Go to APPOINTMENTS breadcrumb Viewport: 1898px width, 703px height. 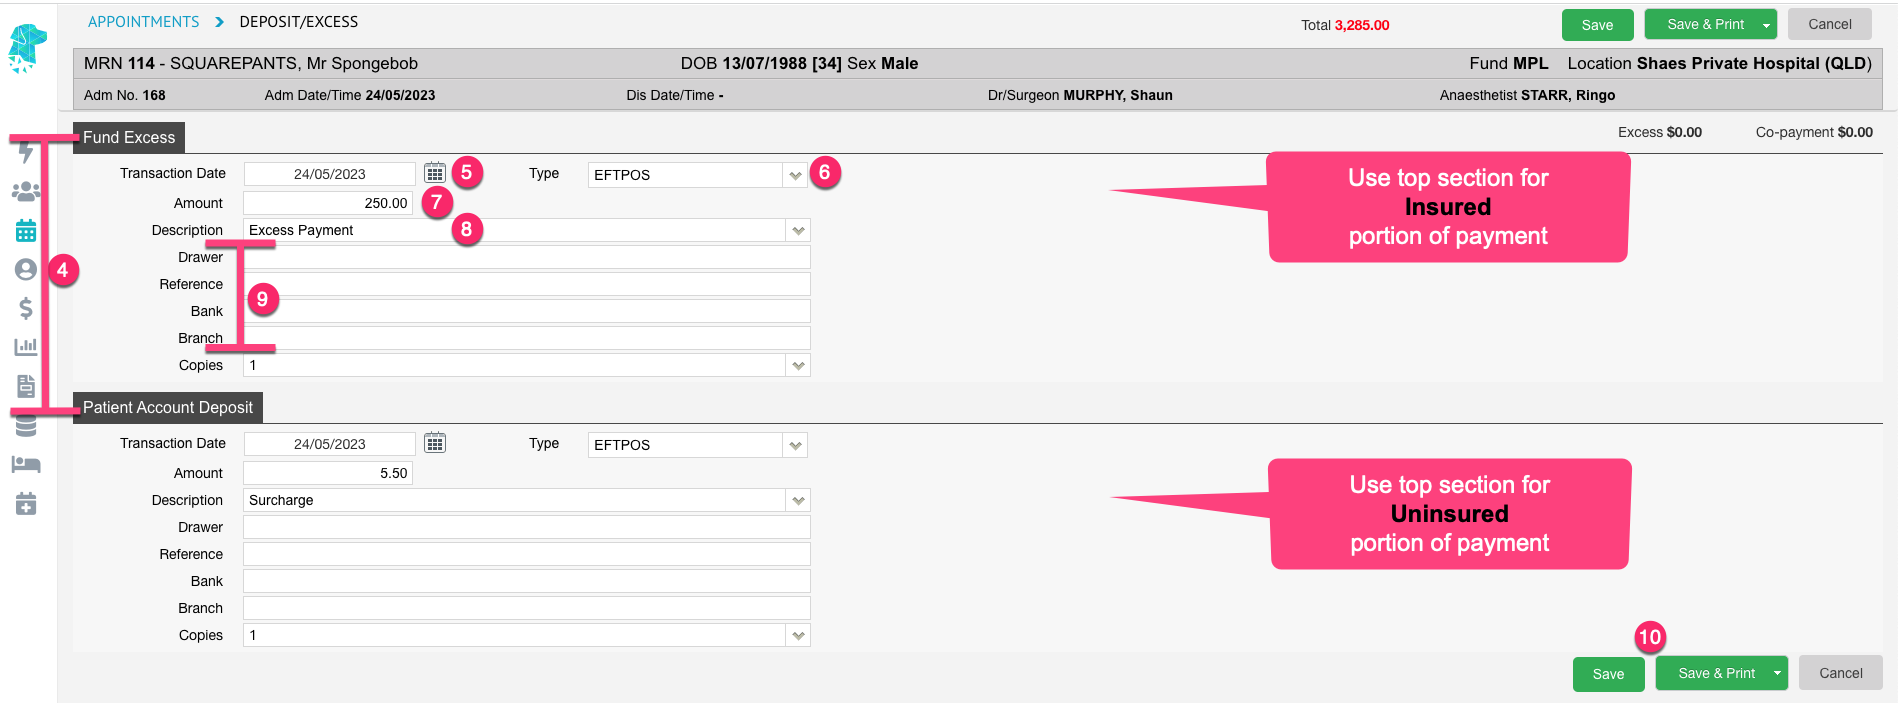click(x=143, y=22)
